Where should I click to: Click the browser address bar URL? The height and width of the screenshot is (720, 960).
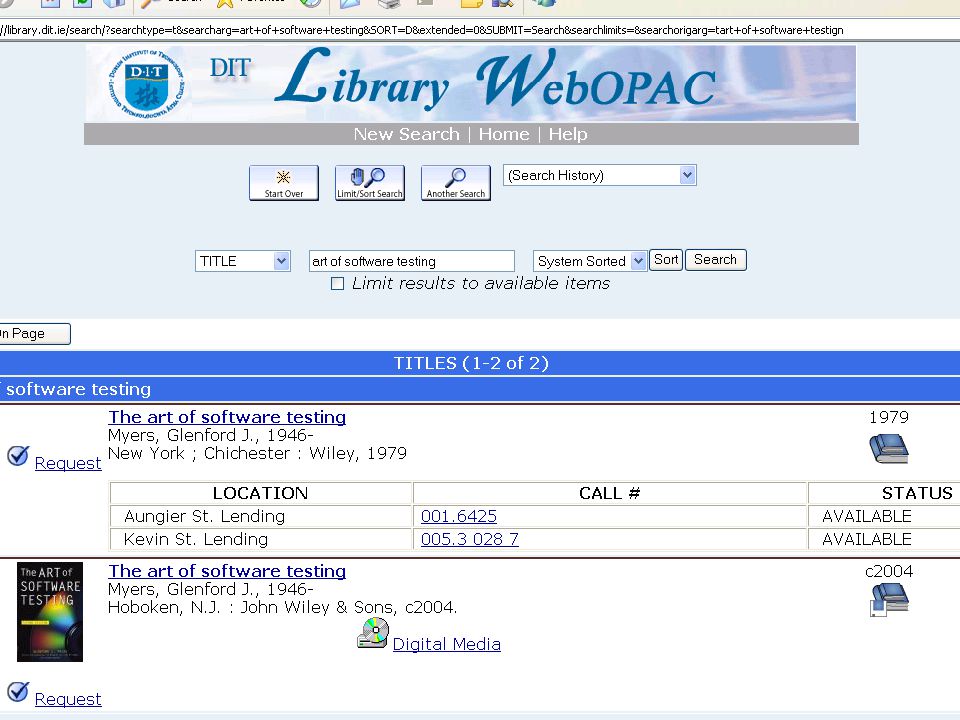pos(422,30)
